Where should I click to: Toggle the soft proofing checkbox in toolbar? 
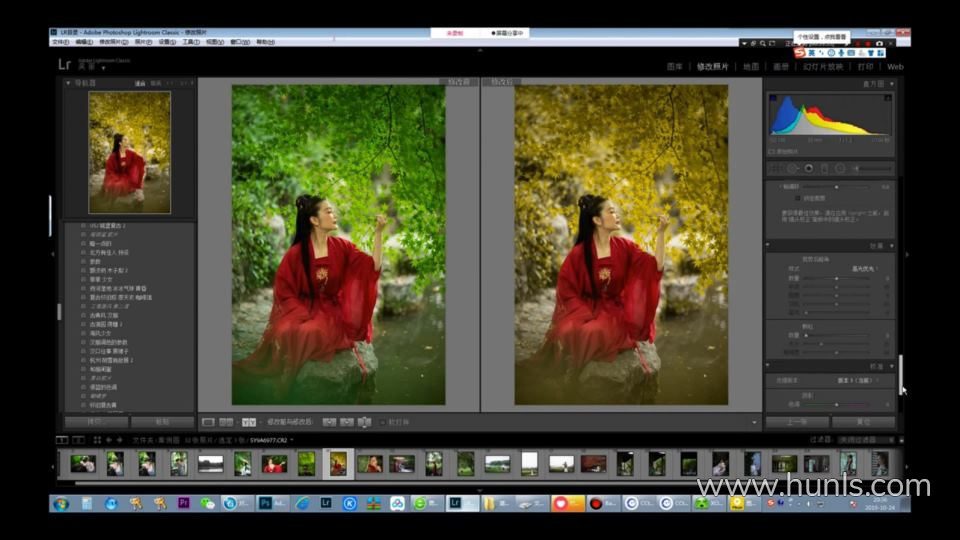click(x=383, y=422)
